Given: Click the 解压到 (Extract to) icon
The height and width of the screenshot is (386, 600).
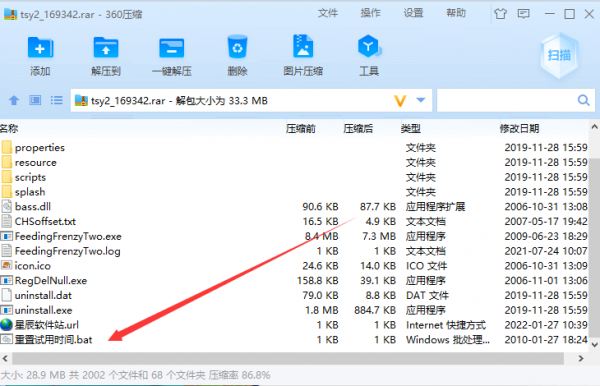Looking at the screenshot, I should coord(106,48).
